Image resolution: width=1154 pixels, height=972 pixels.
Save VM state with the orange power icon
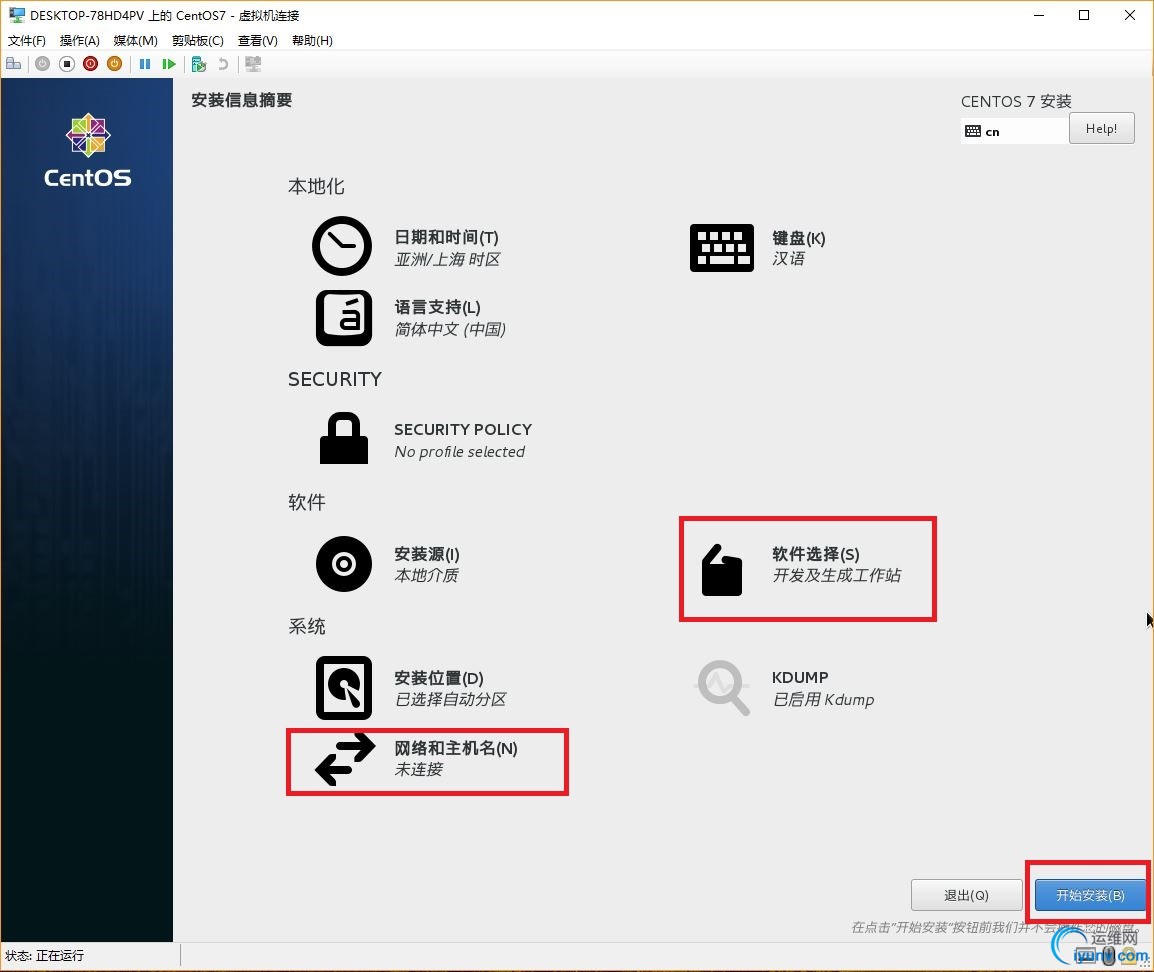click(114, 64)
